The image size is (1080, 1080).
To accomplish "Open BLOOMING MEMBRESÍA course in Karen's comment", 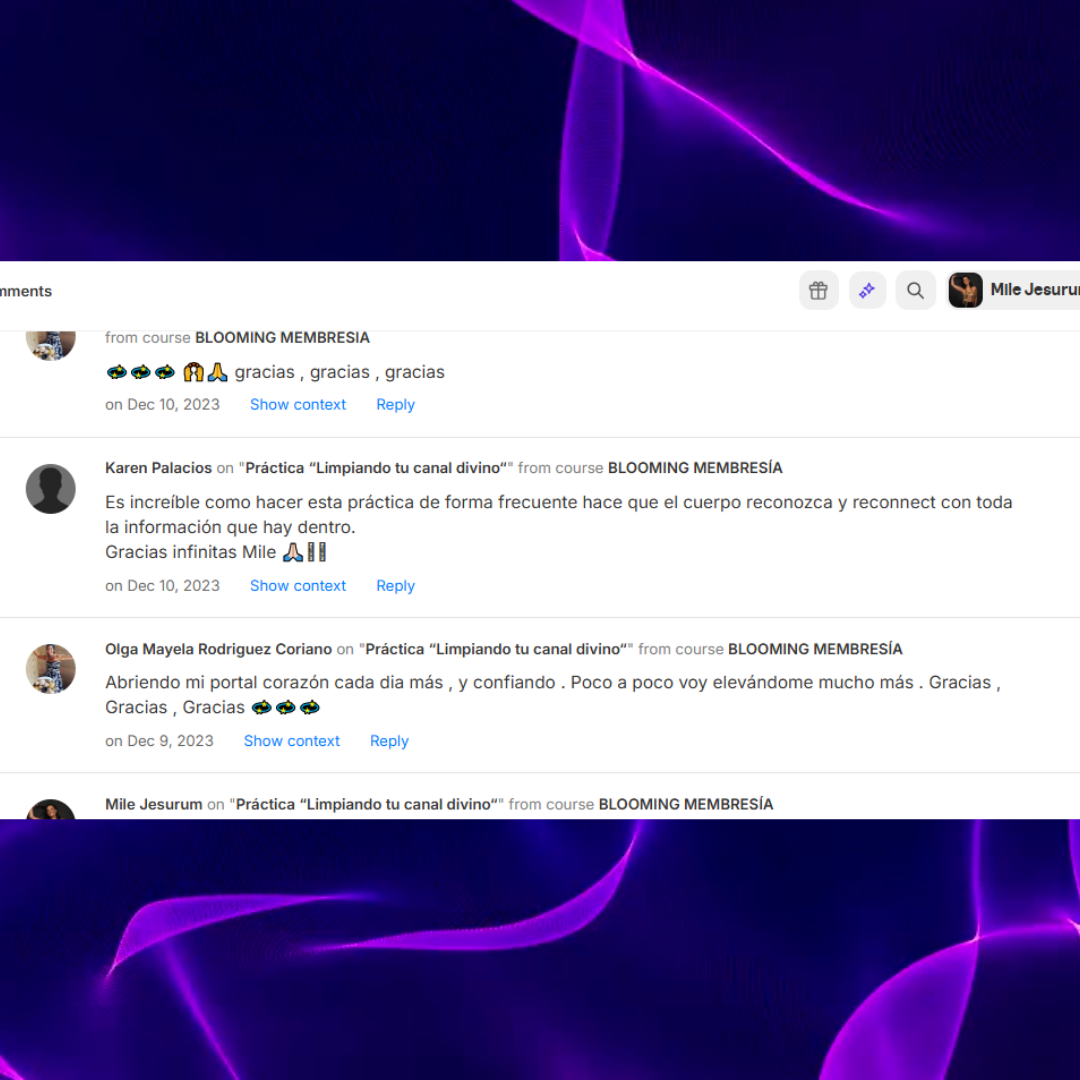I will click(x=695, y=468).
